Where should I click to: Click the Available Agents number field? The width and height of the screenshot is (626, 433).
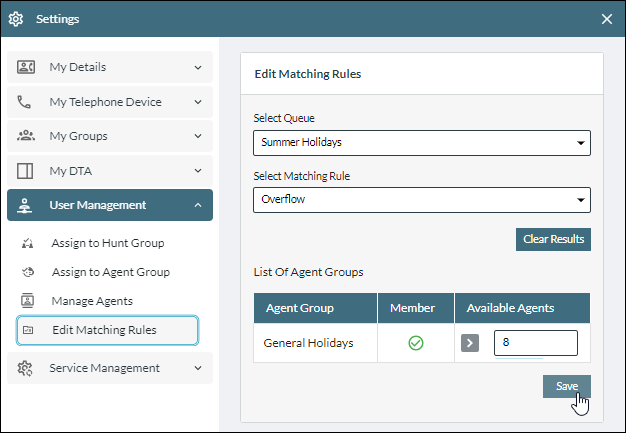coord(535,342)
